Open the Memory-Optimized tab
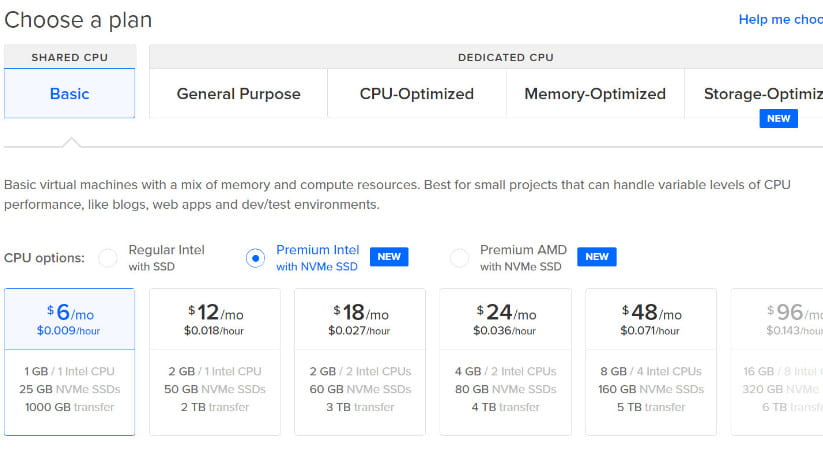This screenshot has height=455, width=823. point(594,94)
